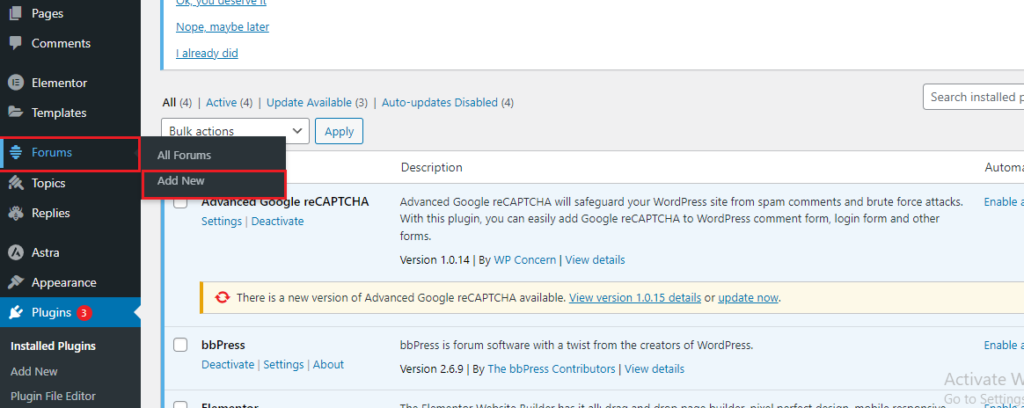
Task: Click the Replies icon in sidebar
Action: point(16,213)
